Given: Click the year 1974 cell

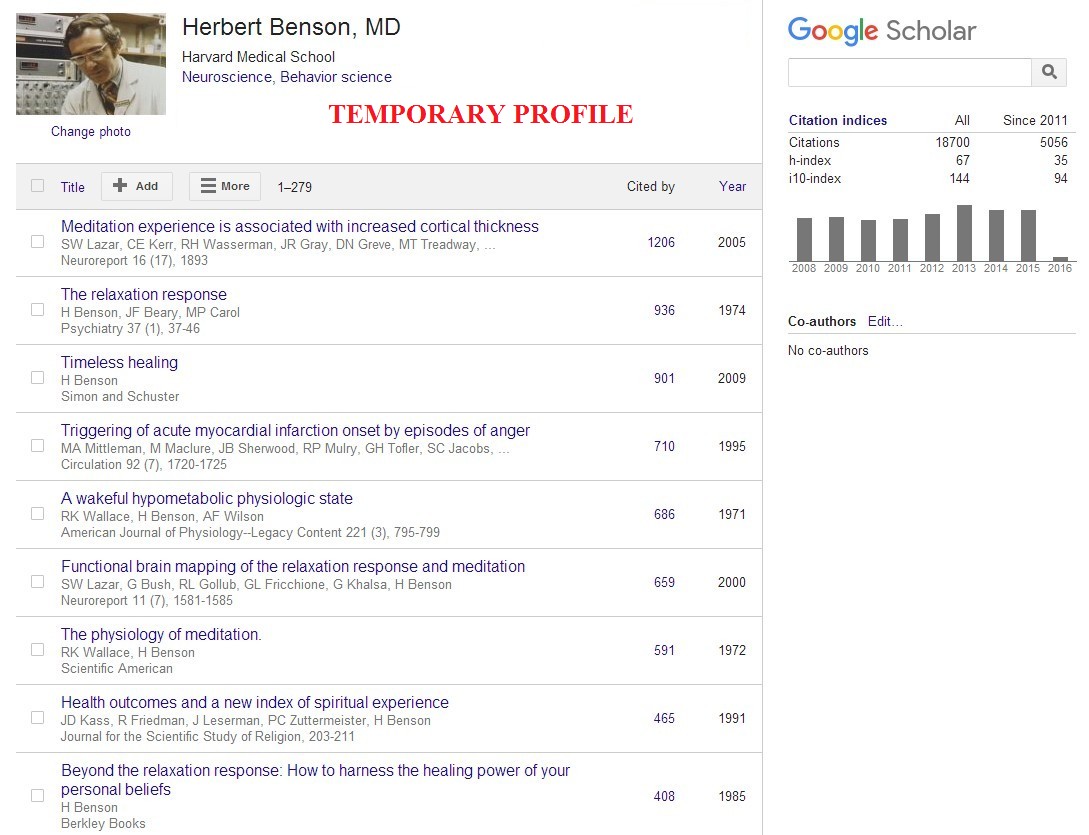Looking at the screenshot, I should click(x=732, y=311).
